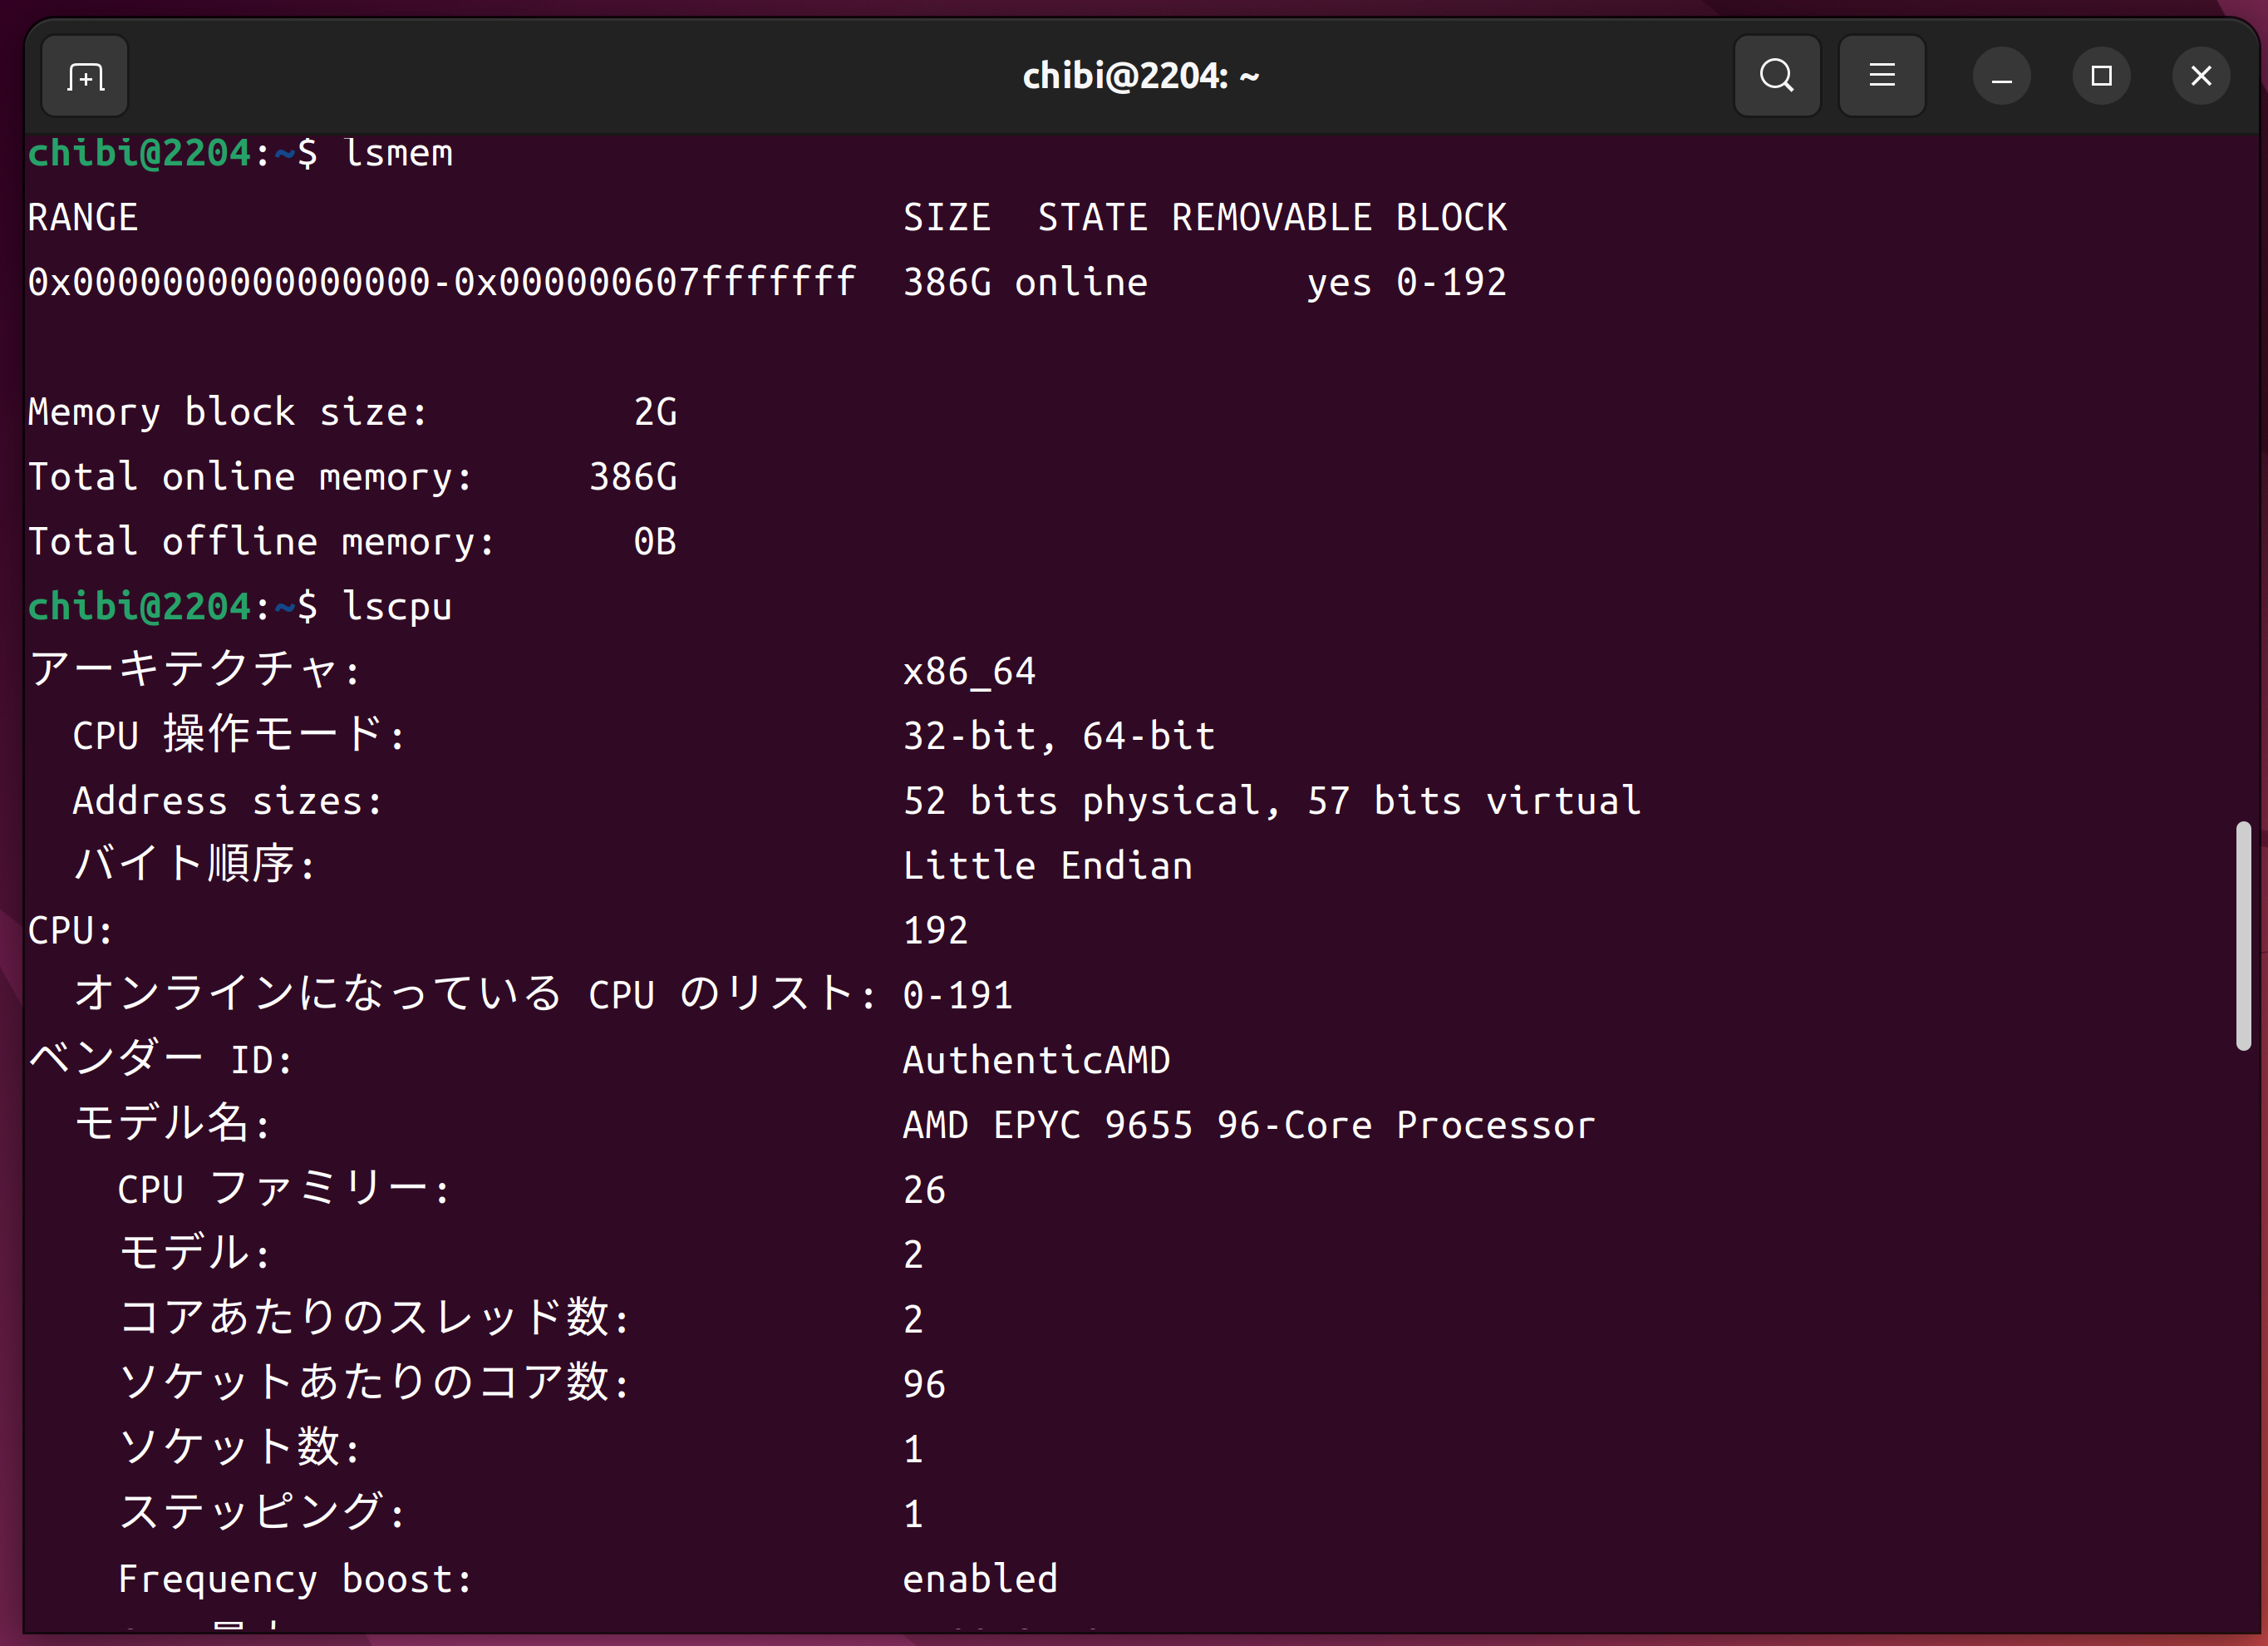Click the x86_64 architecture value
Viewport: 2268px width, 1646px height.
pyautogui.click(x=969, y=671)
